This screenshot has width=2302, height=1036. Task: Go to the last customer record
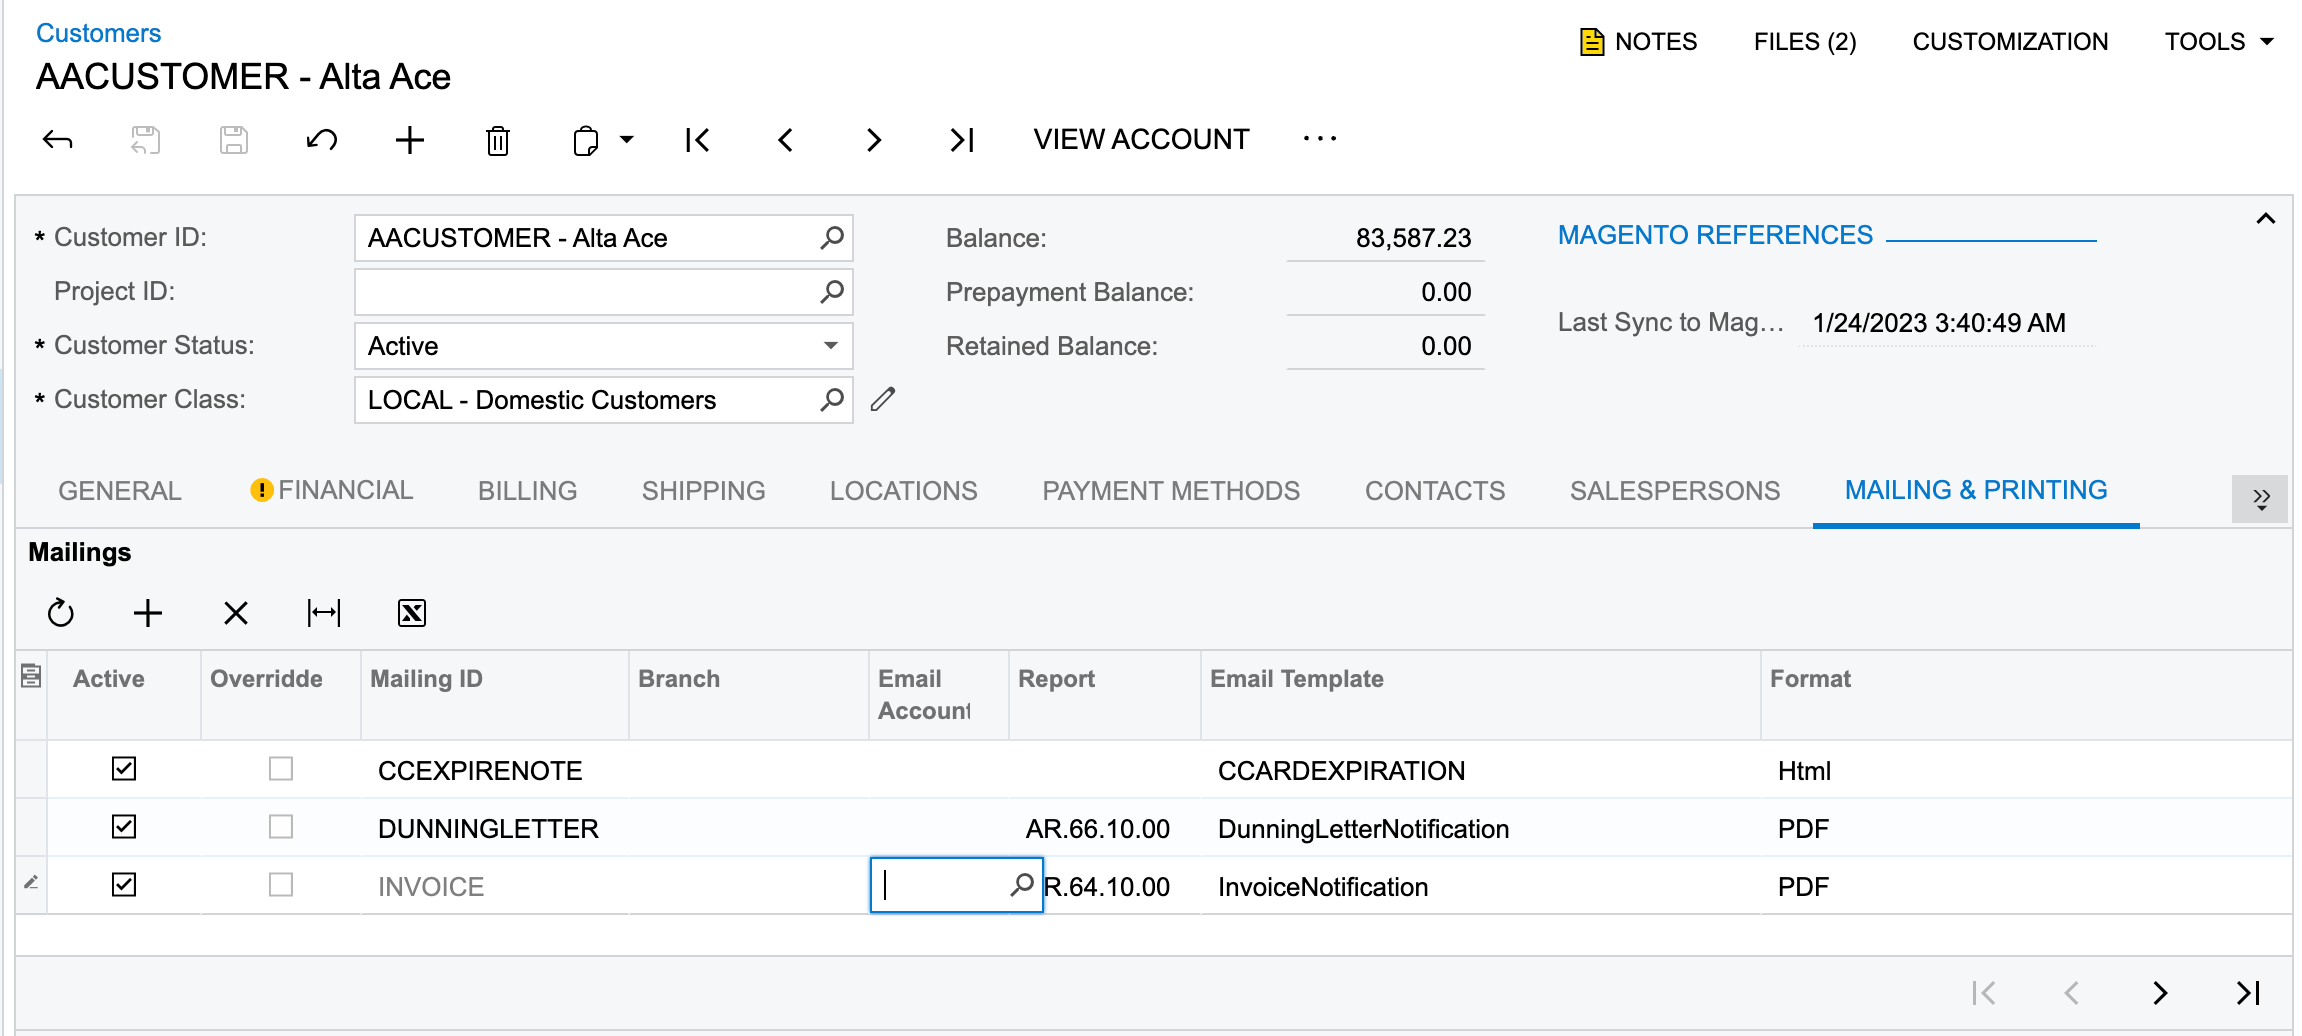click(962, 140)
